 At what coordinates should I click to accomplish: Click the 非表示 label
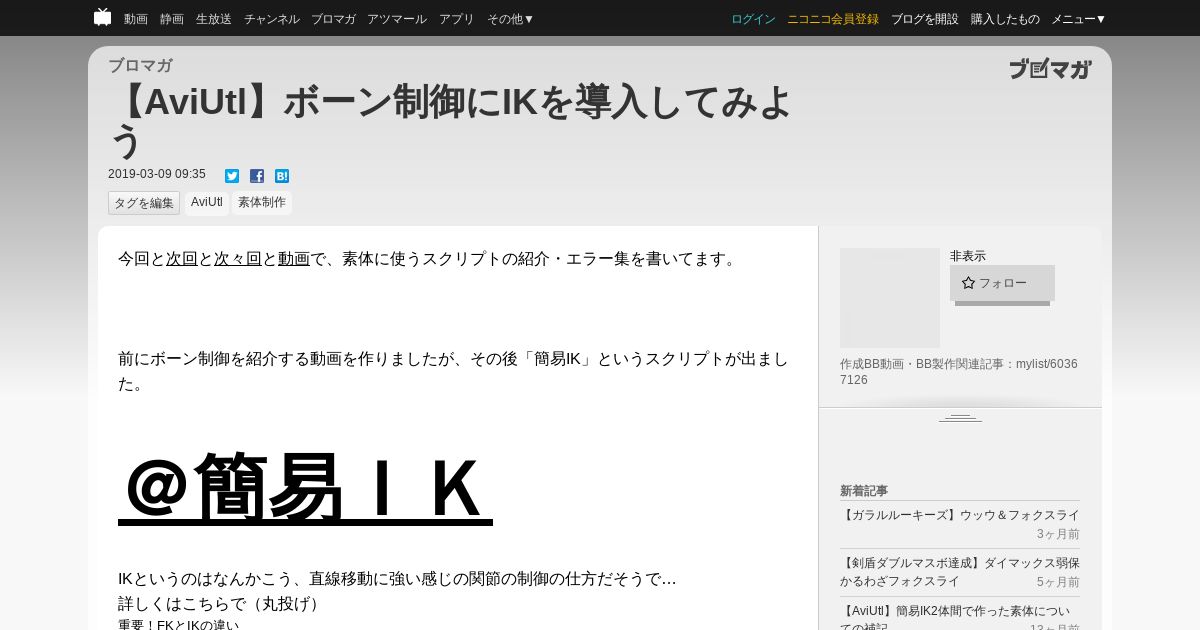pos(968,256)
